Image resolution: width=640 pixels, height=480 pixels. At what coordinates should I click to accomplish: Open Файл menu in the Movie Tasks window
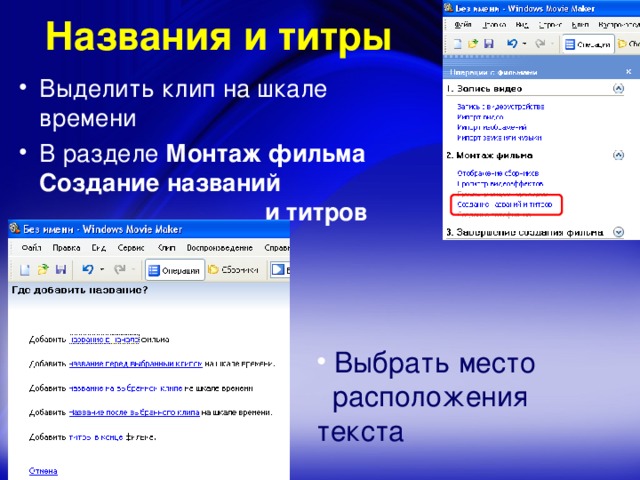(x=463, y=25)
